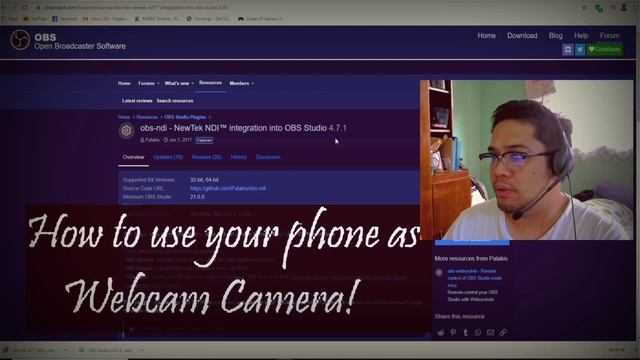
Task: Select Home in the forum navigation bar
Action: tap(124, 83)
